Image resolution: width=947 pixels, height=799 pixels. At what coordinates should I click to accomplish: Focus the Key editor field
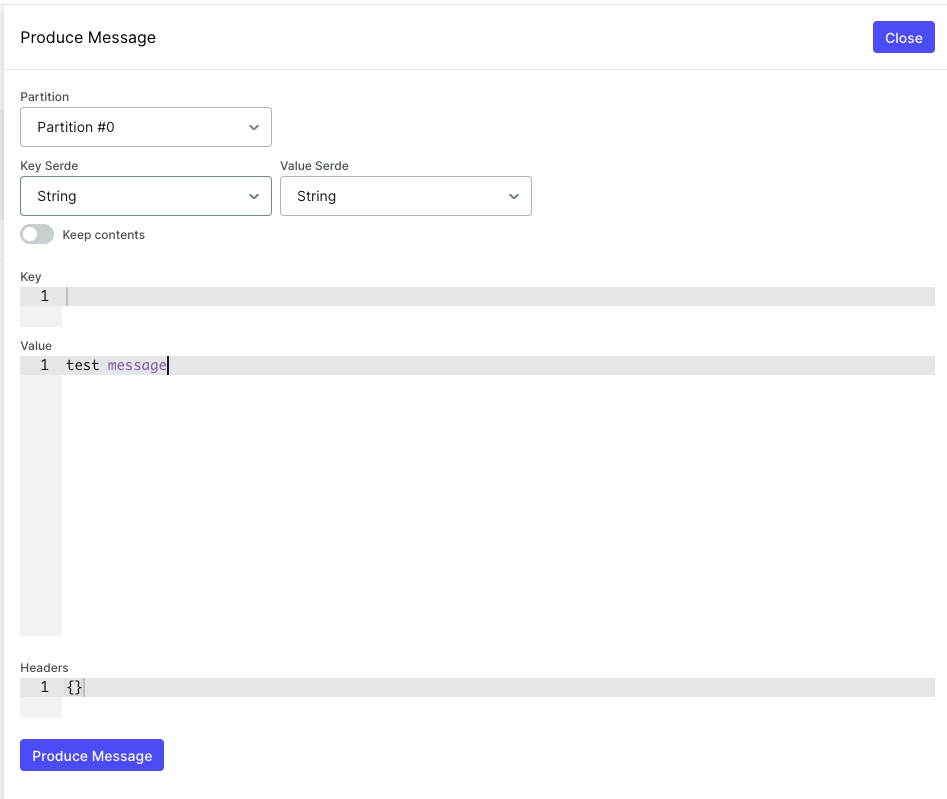(x=477, y=307)
